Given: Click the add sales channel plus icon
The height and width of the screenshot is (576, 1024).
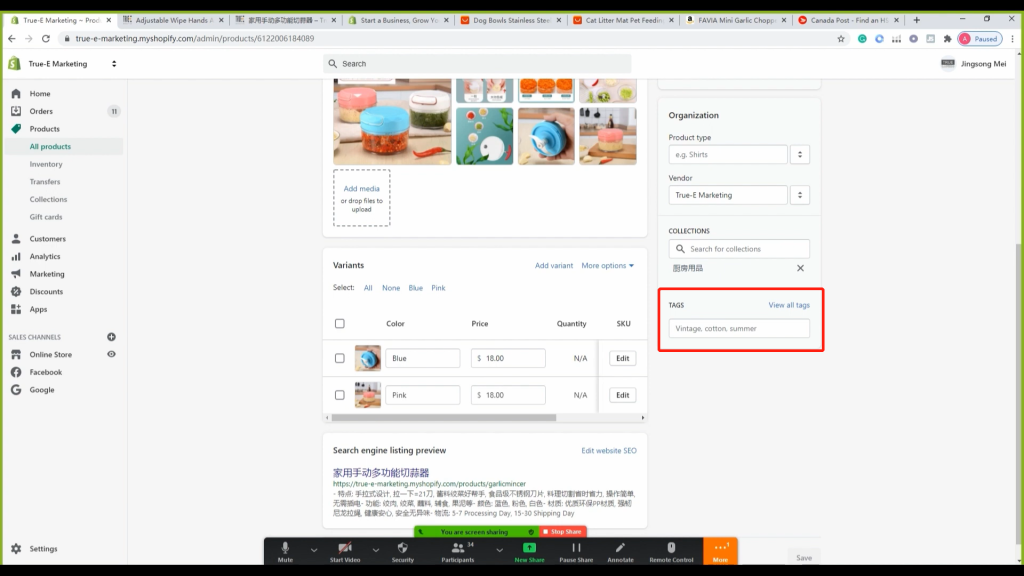Looking at the screenshot, I should (x=109, y=336).
